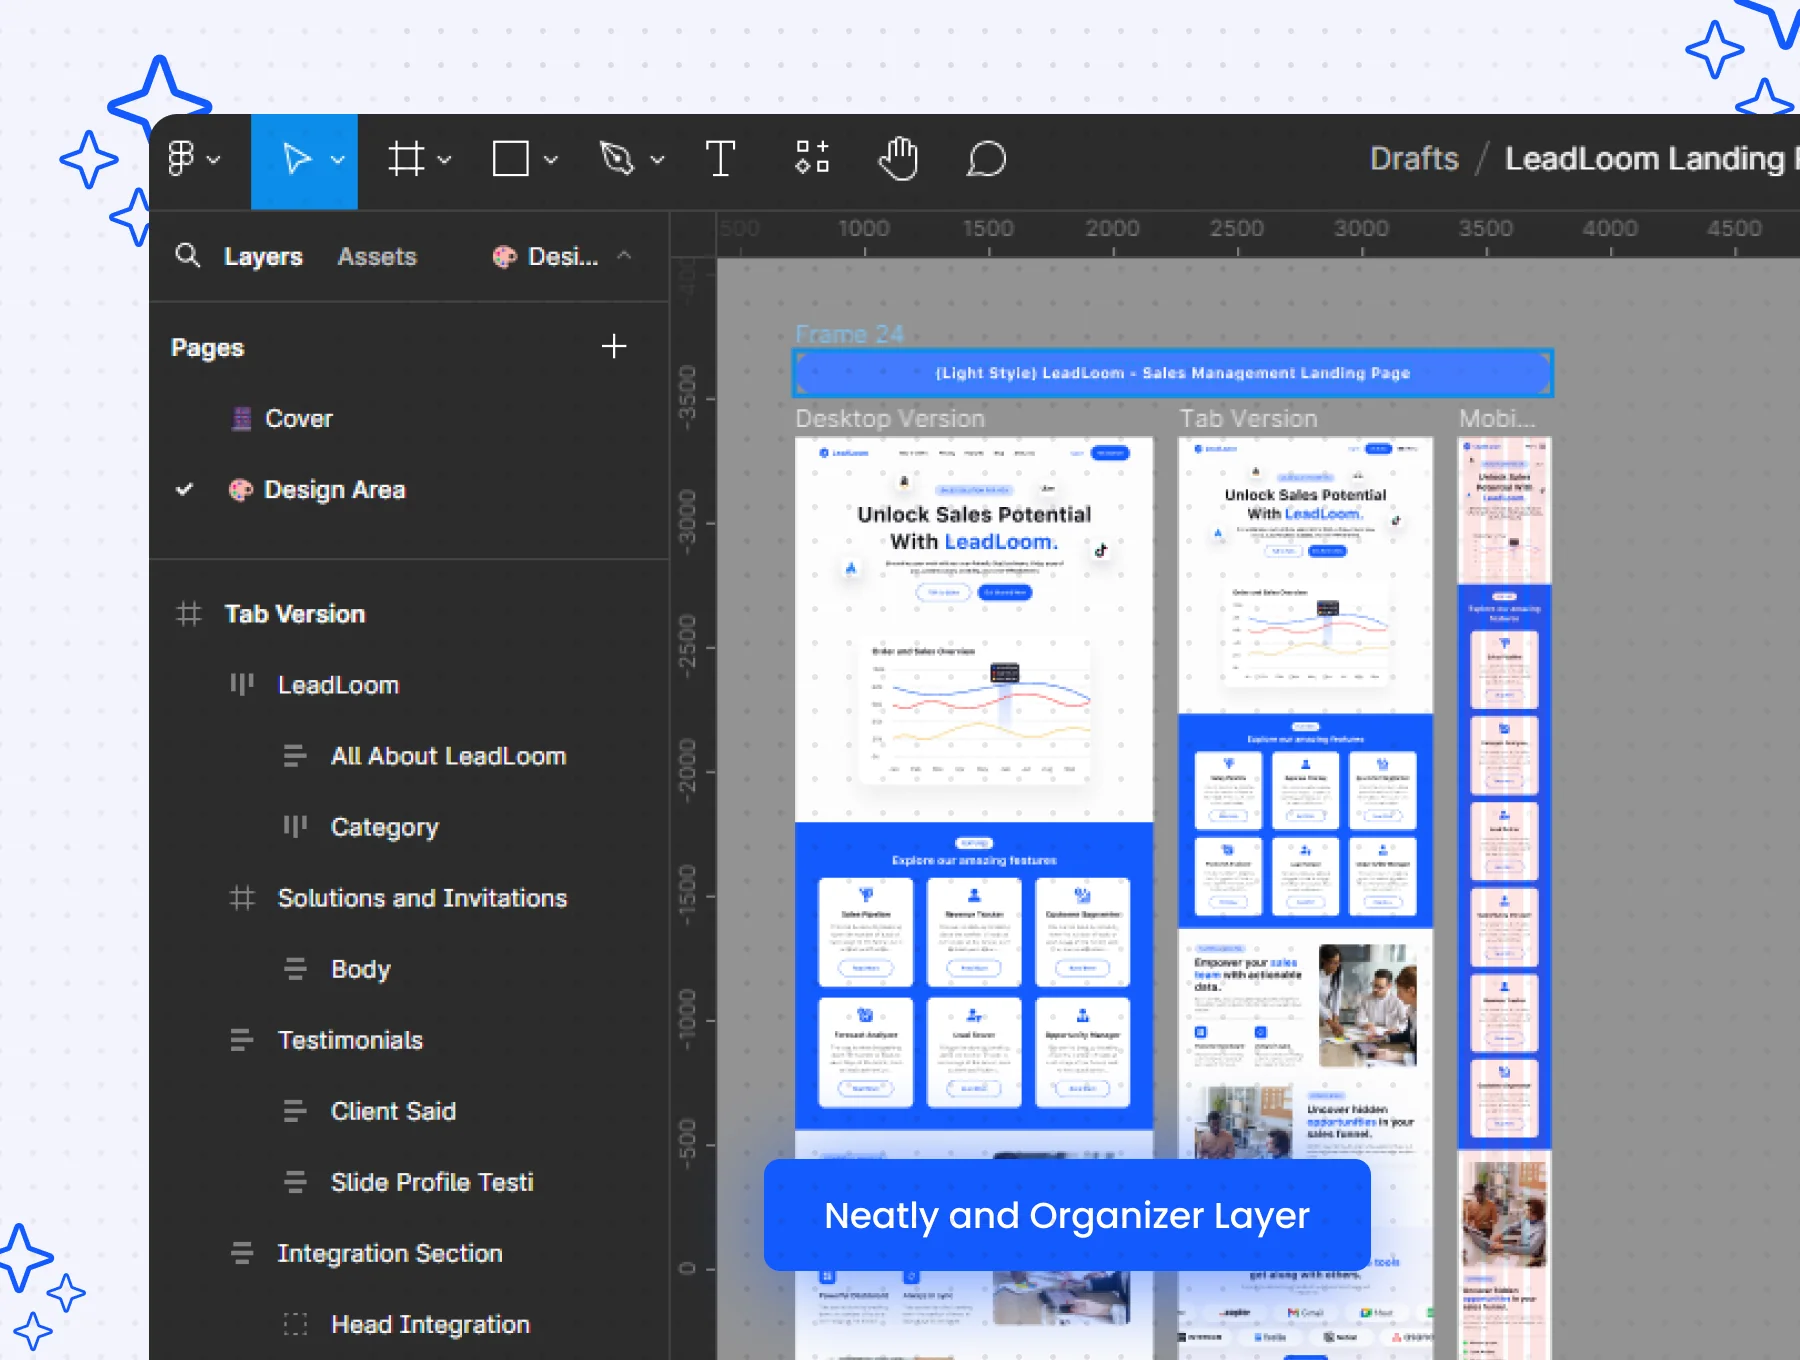The image size is (1800, 1360).
Task: Click icon beside Client Said layer
Action: pos(295,1111)
